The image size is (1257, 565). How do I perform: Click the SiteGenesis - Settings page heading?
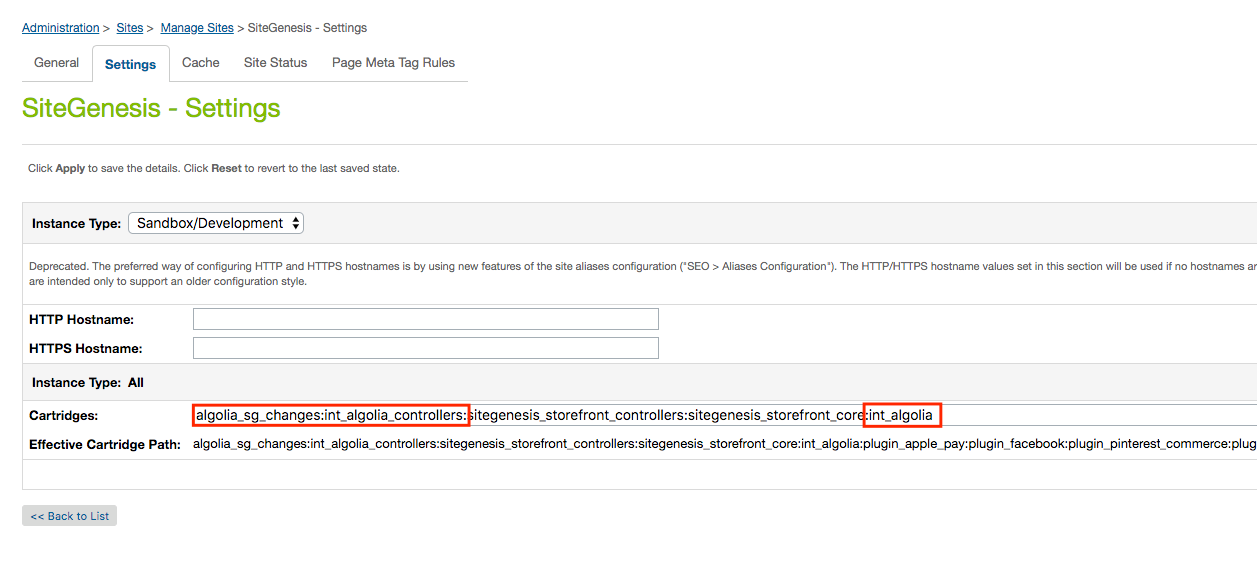[151, 108]
